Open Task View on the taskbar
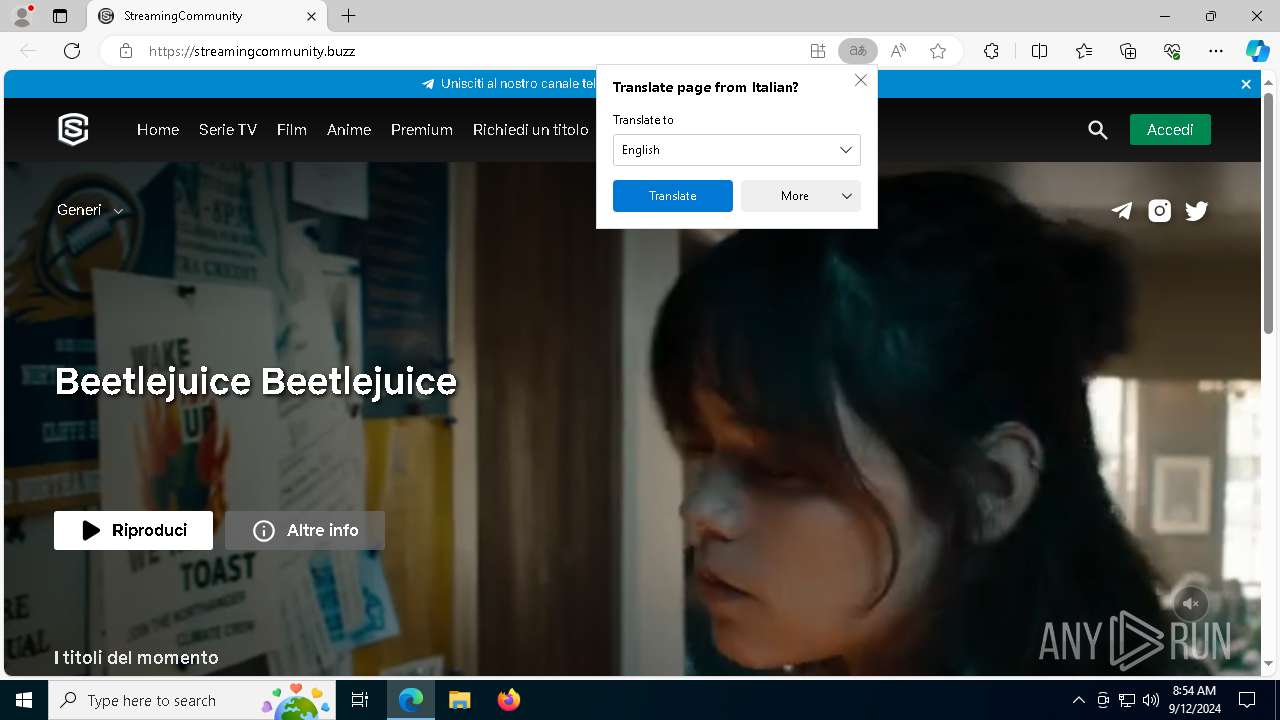Viewport: 1280px width, 720px height. (360, 700)
